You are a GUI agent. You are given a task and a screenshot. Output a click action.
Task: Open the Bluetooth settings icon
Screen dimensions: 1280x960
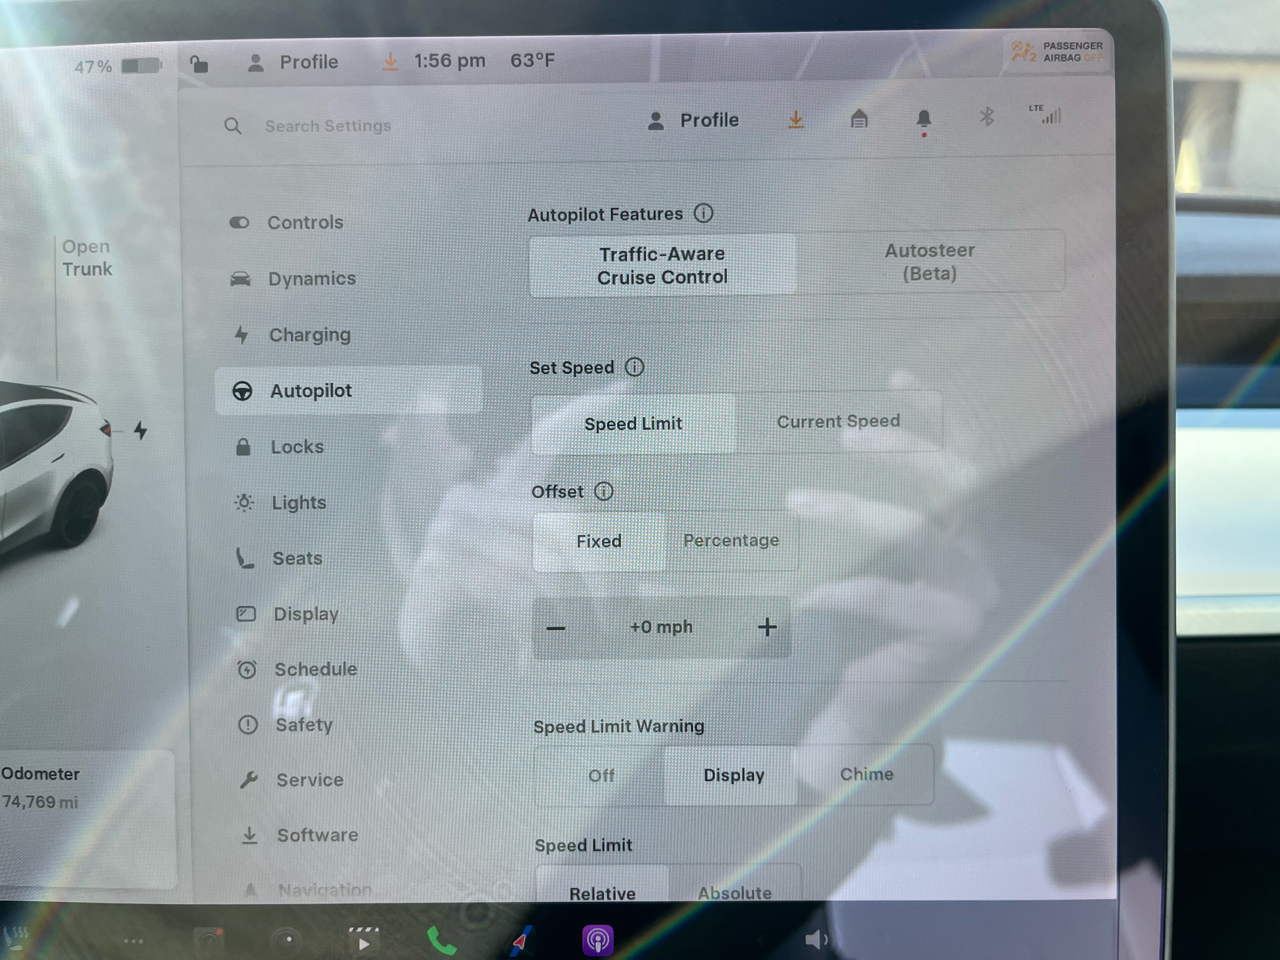coord(986,117)
